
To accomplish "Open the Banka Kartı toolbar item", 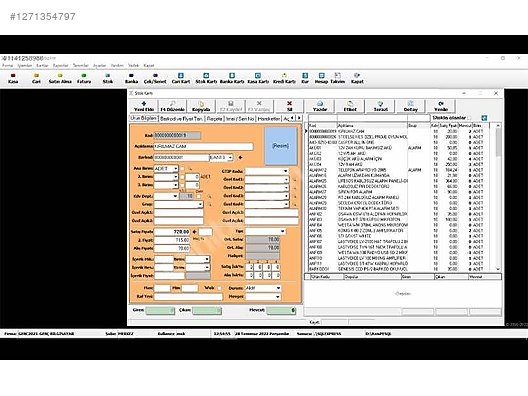I will (232, 78).
